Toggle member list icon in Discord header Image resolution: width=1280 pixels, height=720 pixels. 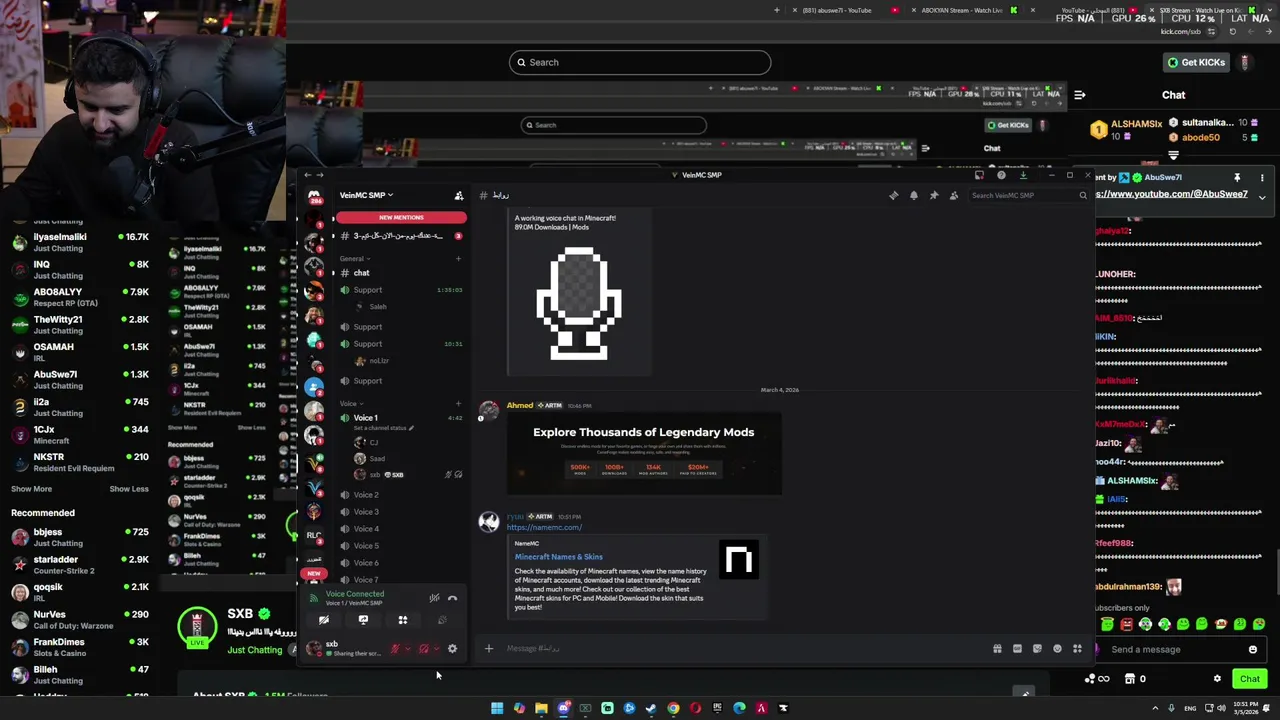(953, 195)
